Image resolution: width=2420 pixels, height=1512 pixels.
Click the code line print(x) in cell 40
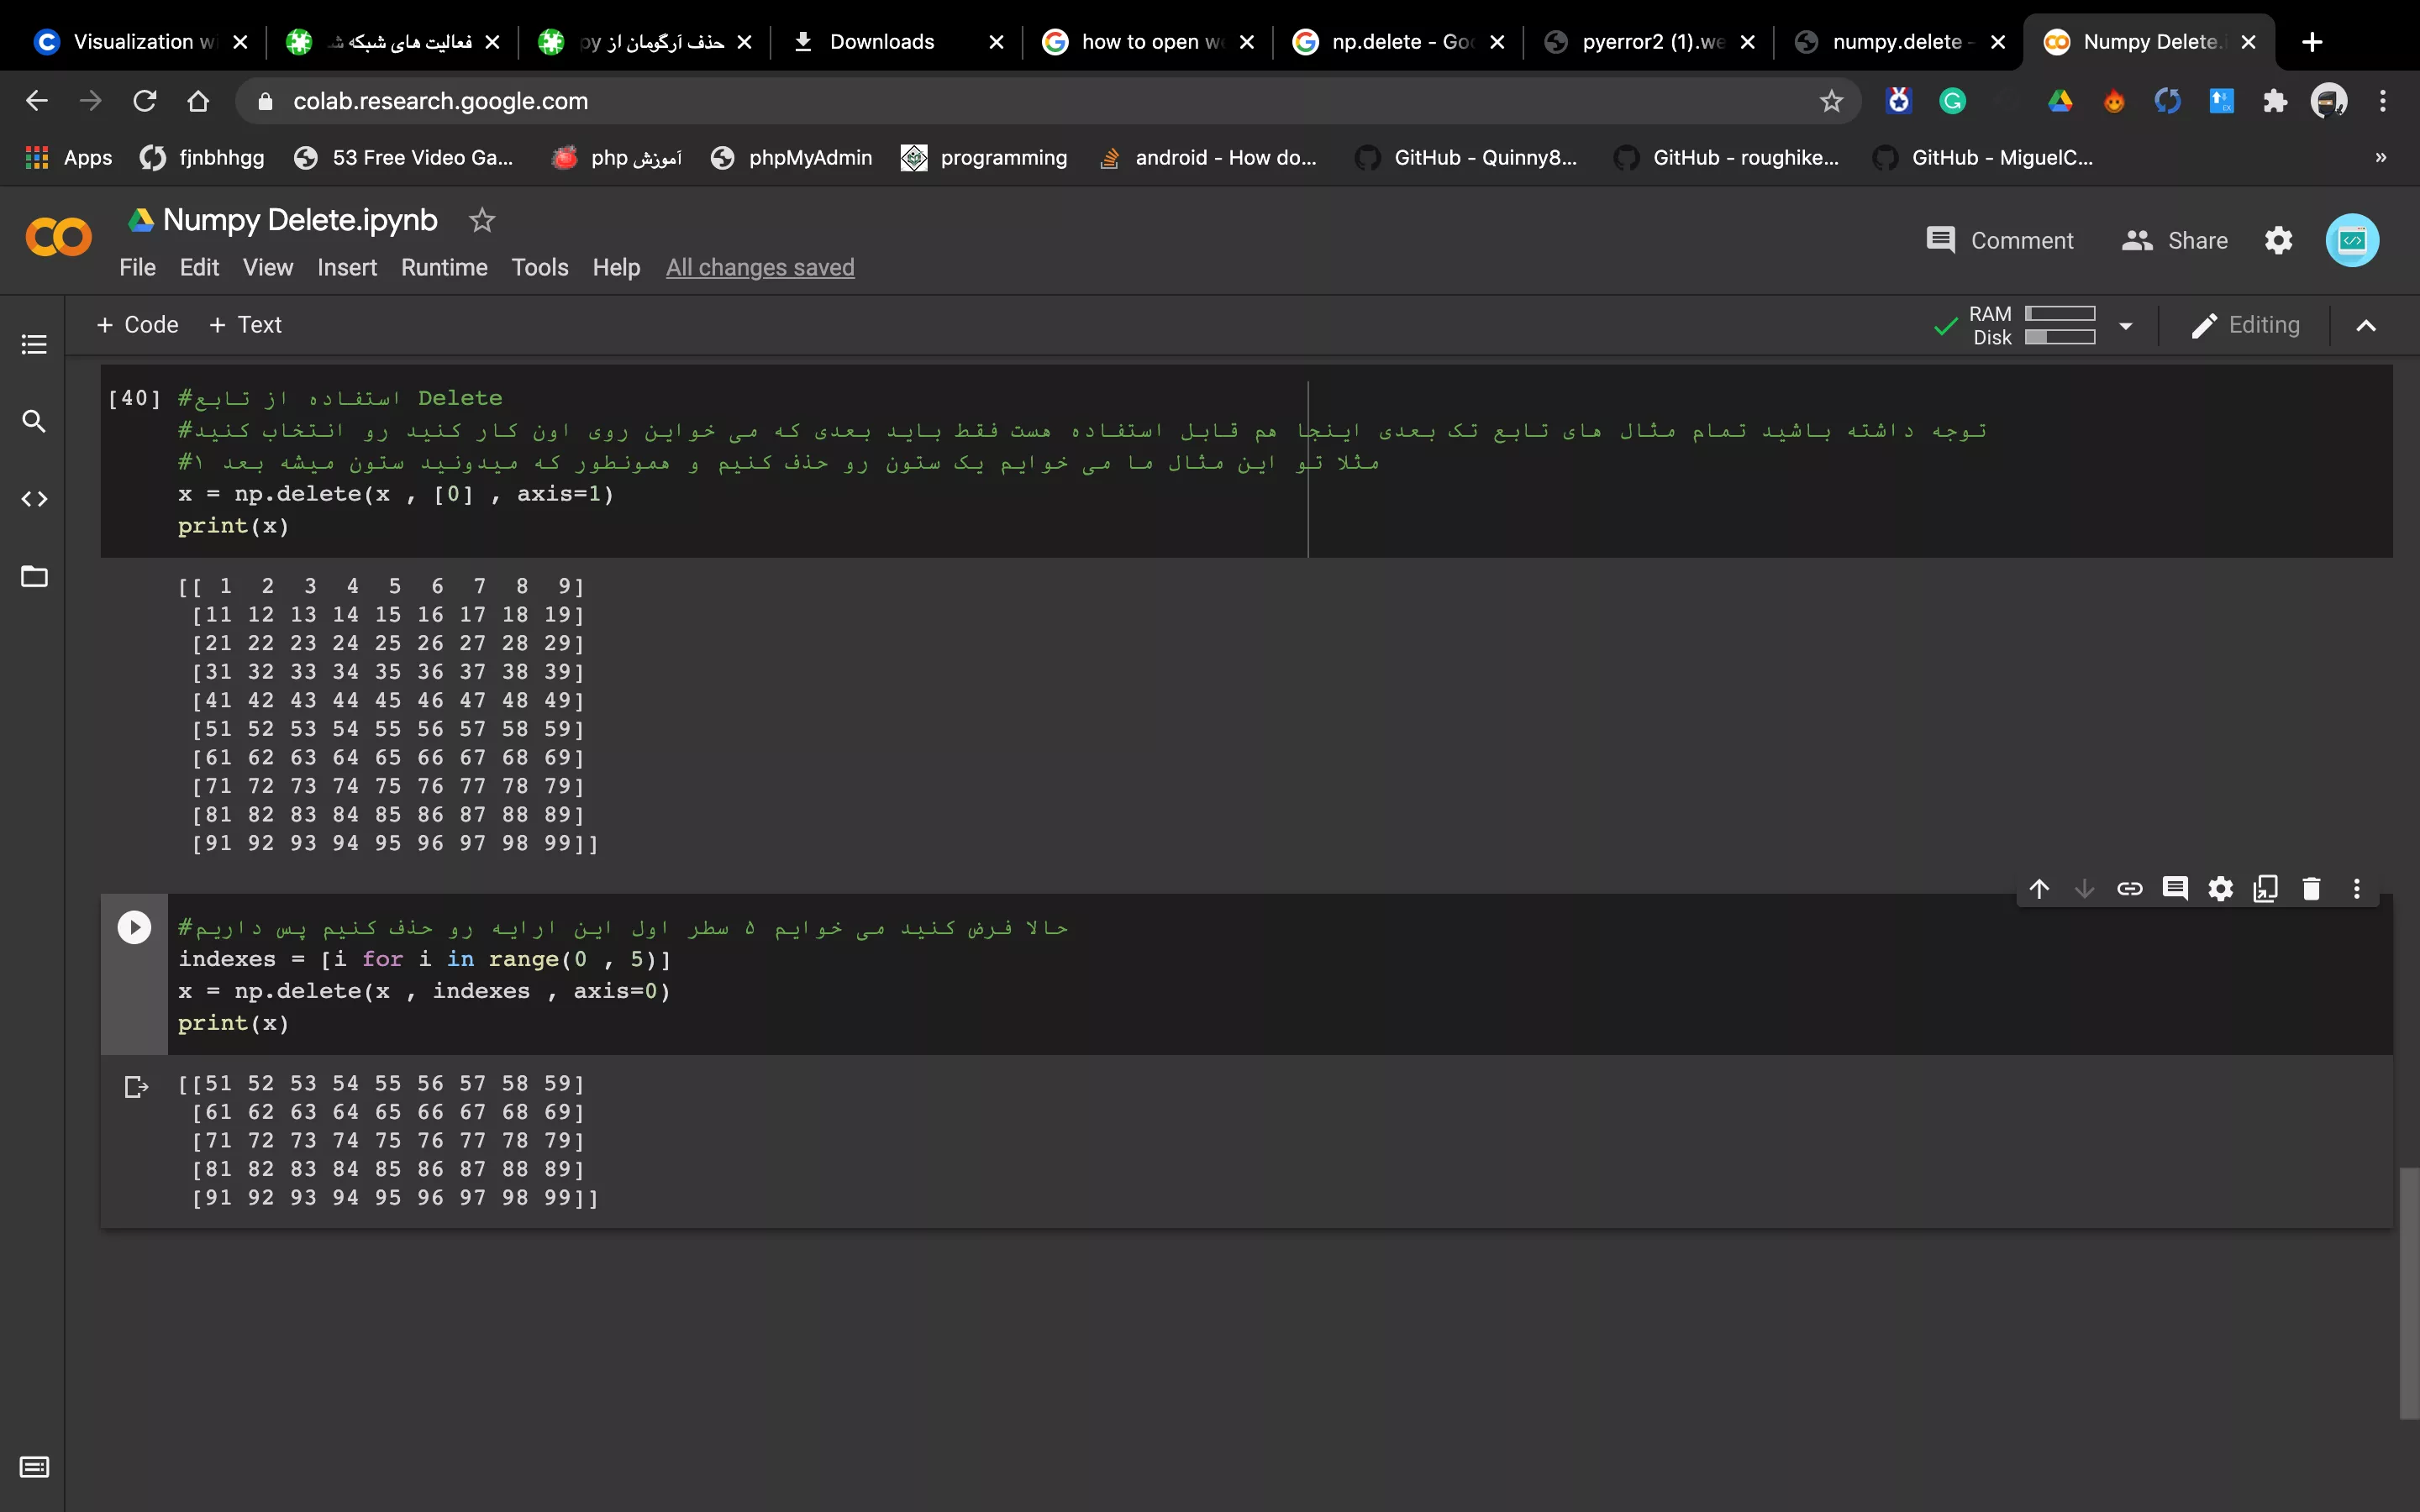[233, 526]
